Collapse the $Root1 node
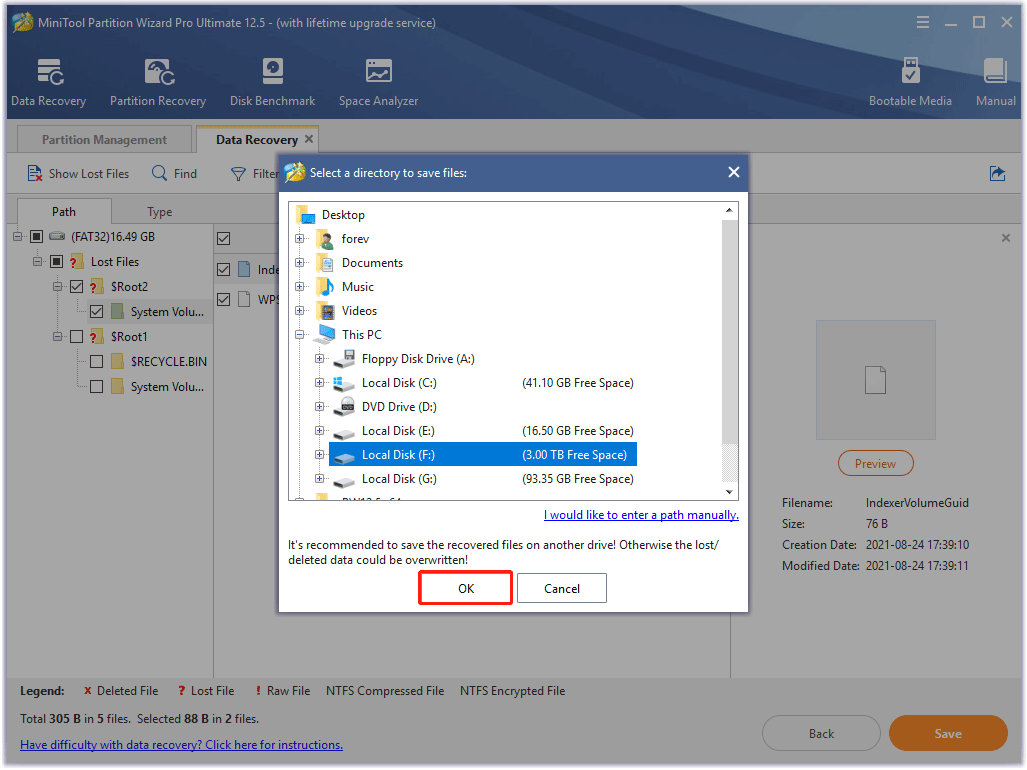1027x770 pixels. 58,337
